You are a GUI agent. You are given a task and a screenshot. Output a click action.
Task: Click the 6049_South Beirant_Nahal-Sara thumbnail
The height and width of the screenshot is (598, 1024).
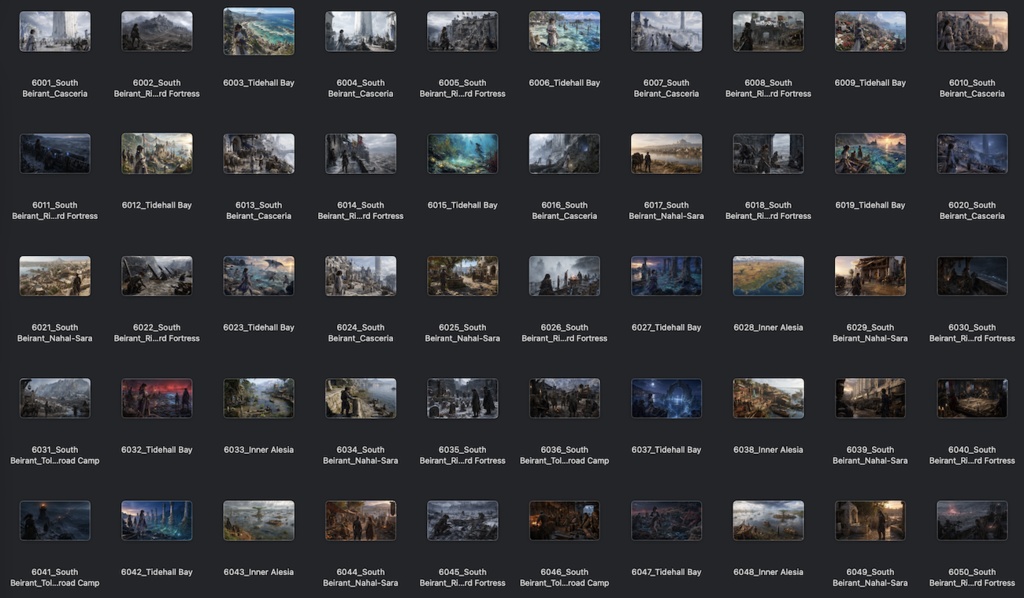pos(870,520)
